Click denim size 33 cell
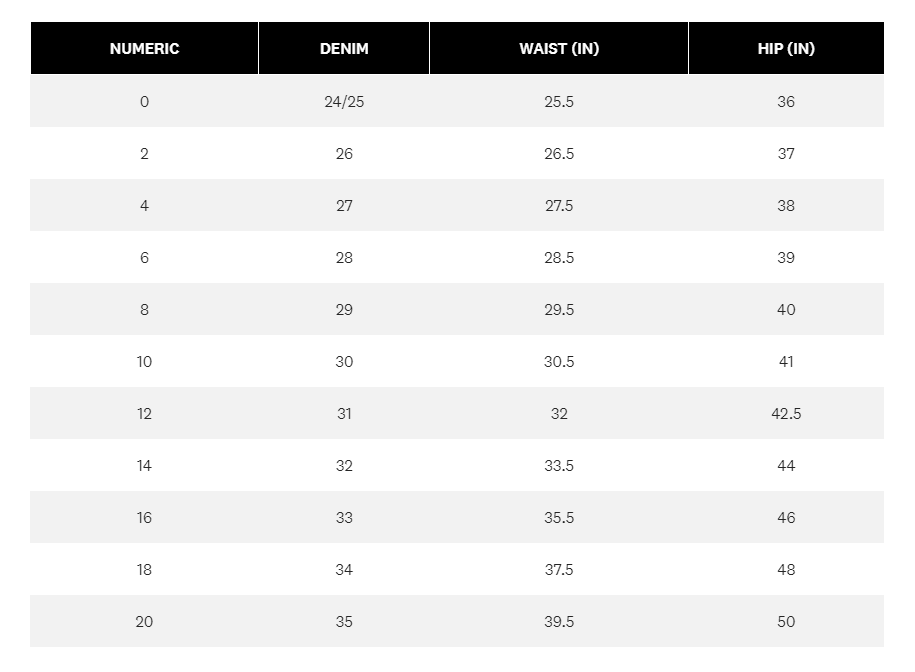The image size is (915, 672). pyautogui.click(x=344, y=517)
